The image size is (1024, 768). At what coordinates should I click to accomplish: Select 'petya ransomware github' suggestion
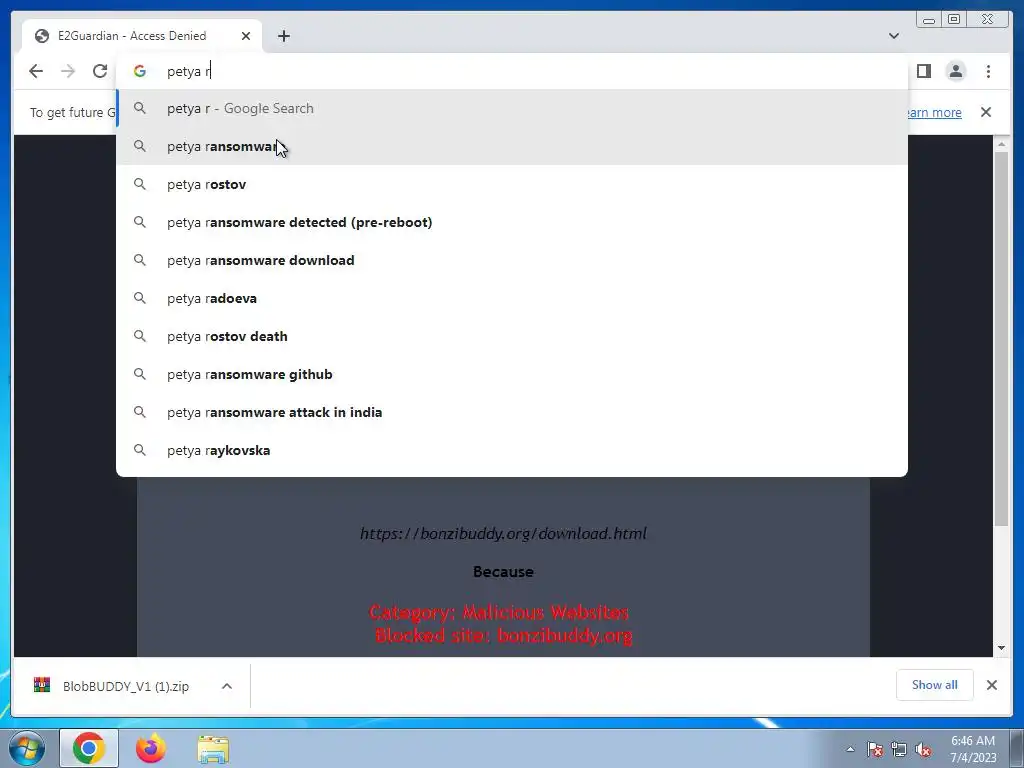tap(512, 374)
